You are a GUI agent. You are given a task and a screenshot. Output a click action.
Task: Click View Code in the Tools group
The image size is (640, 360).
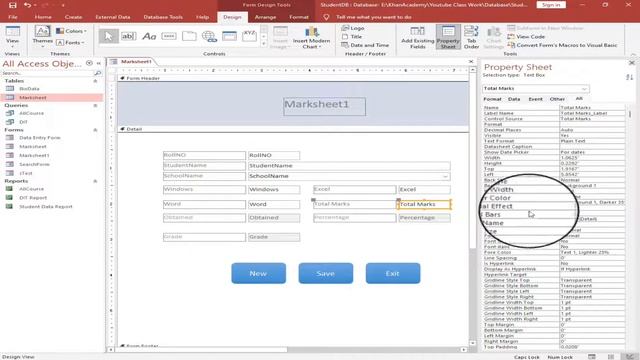pos(526,37)
